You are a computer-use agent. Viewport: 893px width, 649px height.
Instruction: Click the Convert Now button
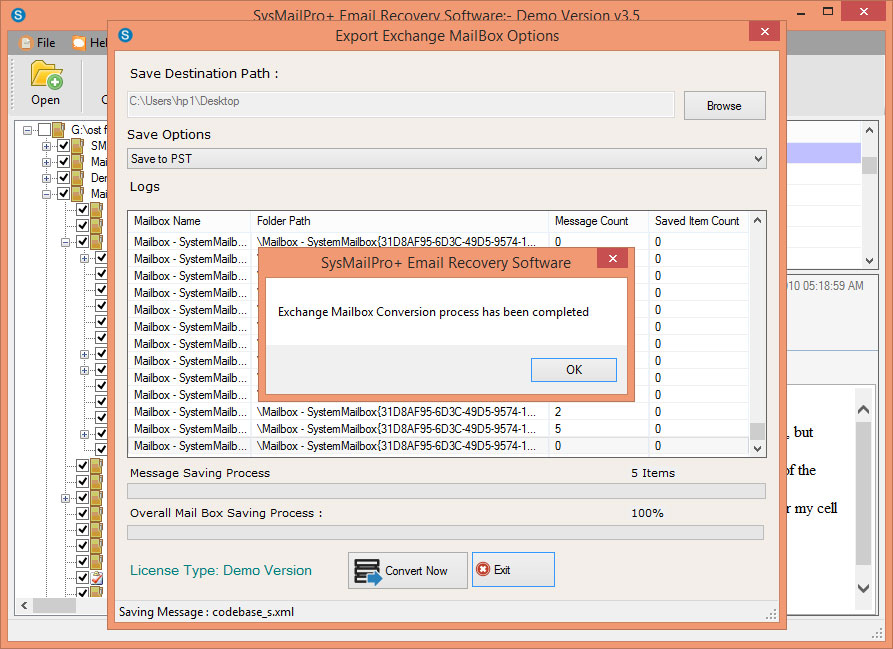pyautogui.click(x=408, y=570)
